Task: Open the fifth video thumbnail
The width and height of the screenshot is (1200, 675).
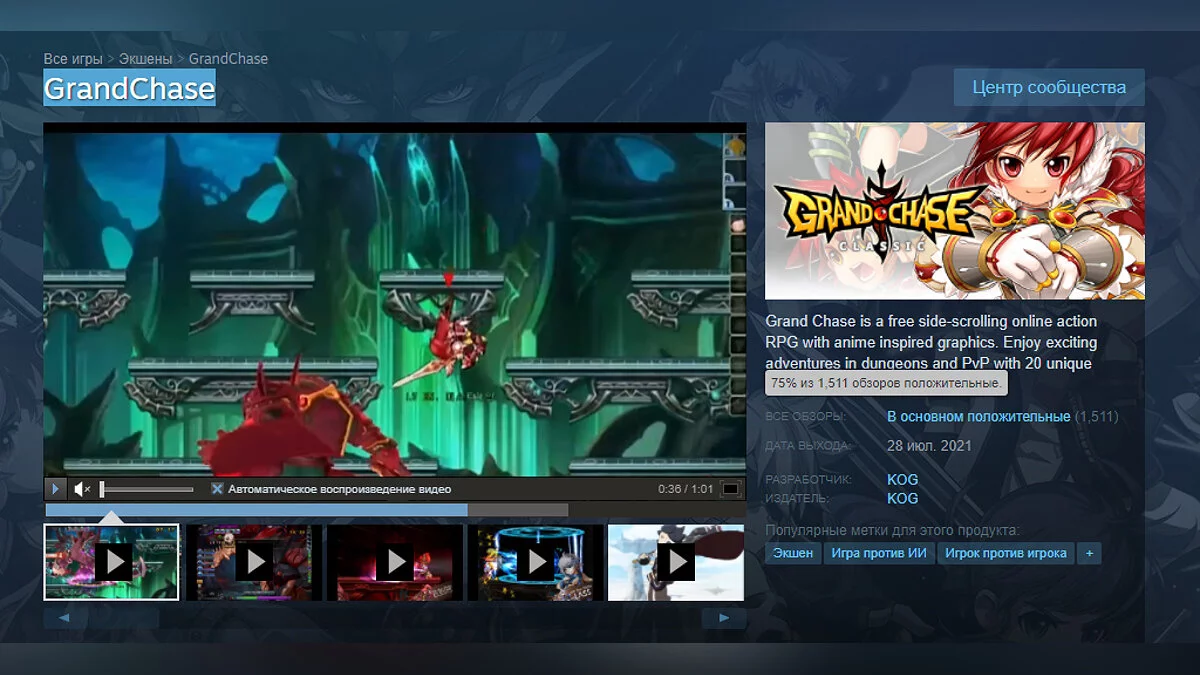Action: coord(676,562)
